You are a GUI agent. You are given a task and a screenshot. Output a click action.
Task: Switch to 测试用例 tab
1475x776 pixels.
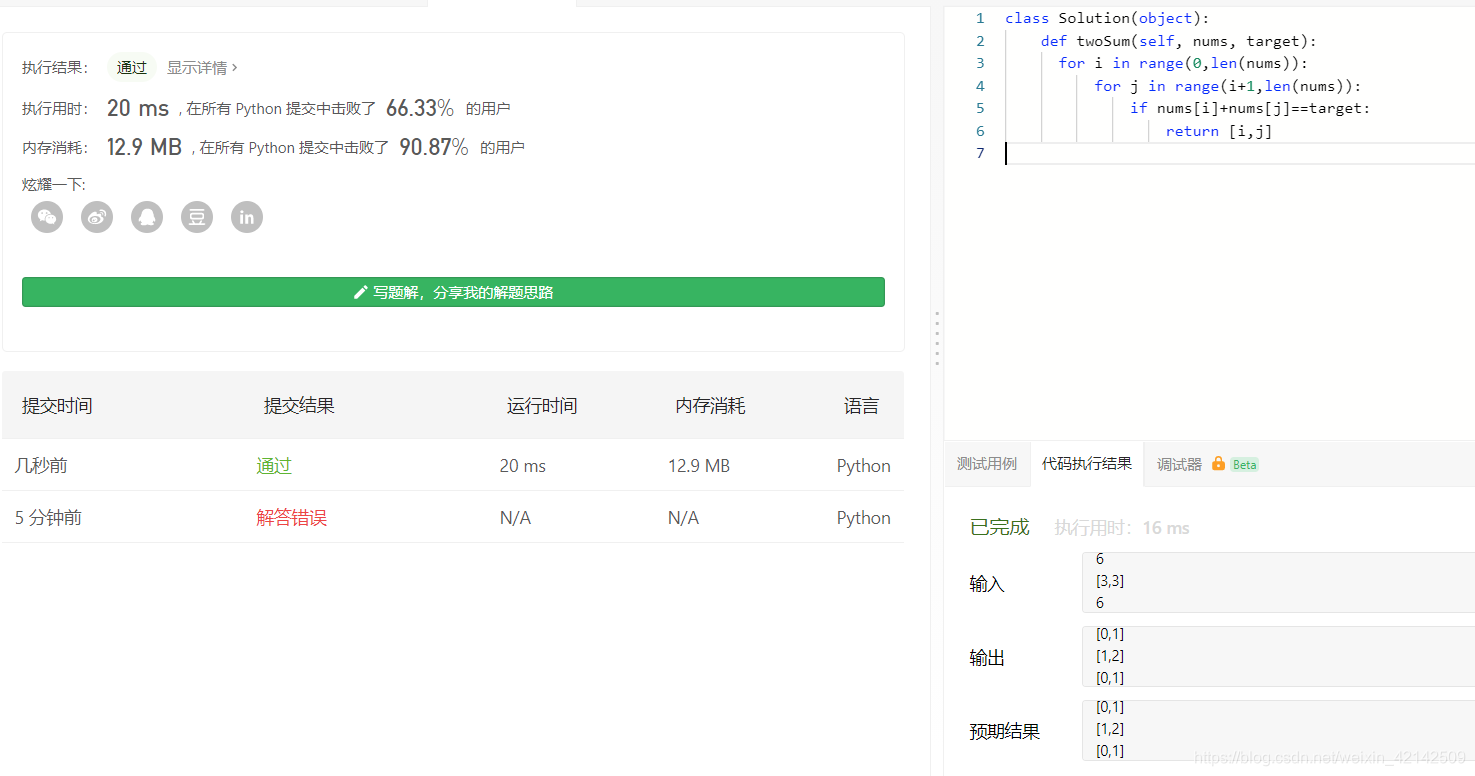click(x=986, y=464)
